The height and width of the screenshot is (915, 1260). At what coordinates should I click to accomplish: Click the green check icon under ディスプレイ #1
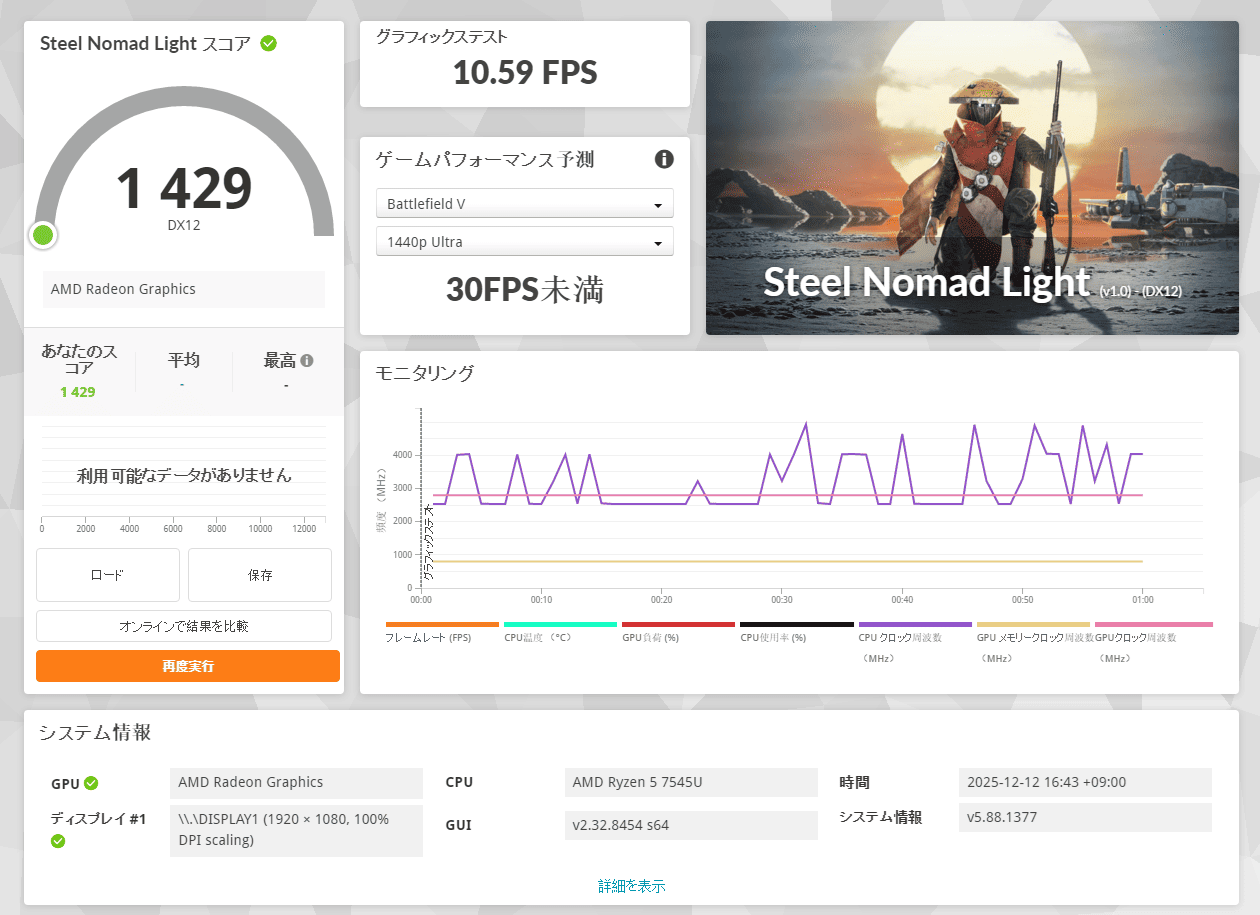[58, 841]
